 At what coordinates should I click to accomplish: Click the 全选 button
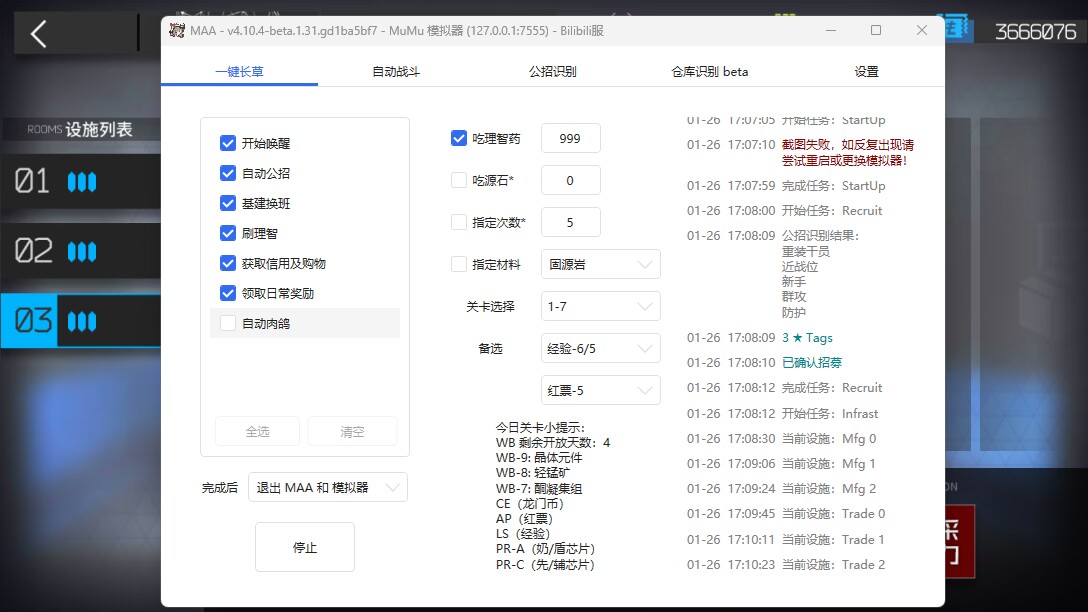click(257, 432)
